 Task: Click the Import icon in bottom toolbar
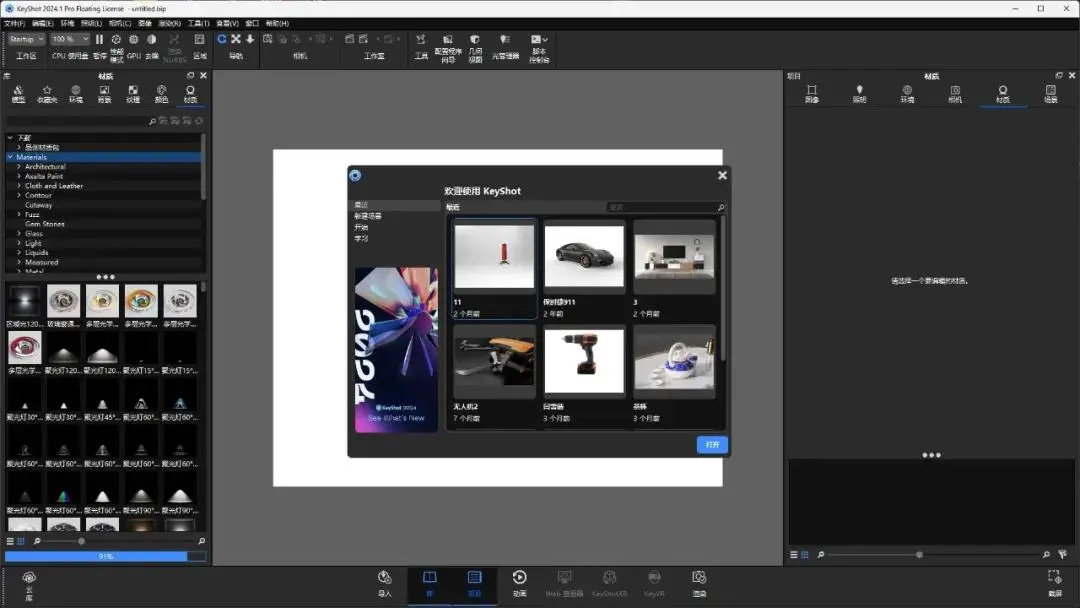tap(384, 583)
